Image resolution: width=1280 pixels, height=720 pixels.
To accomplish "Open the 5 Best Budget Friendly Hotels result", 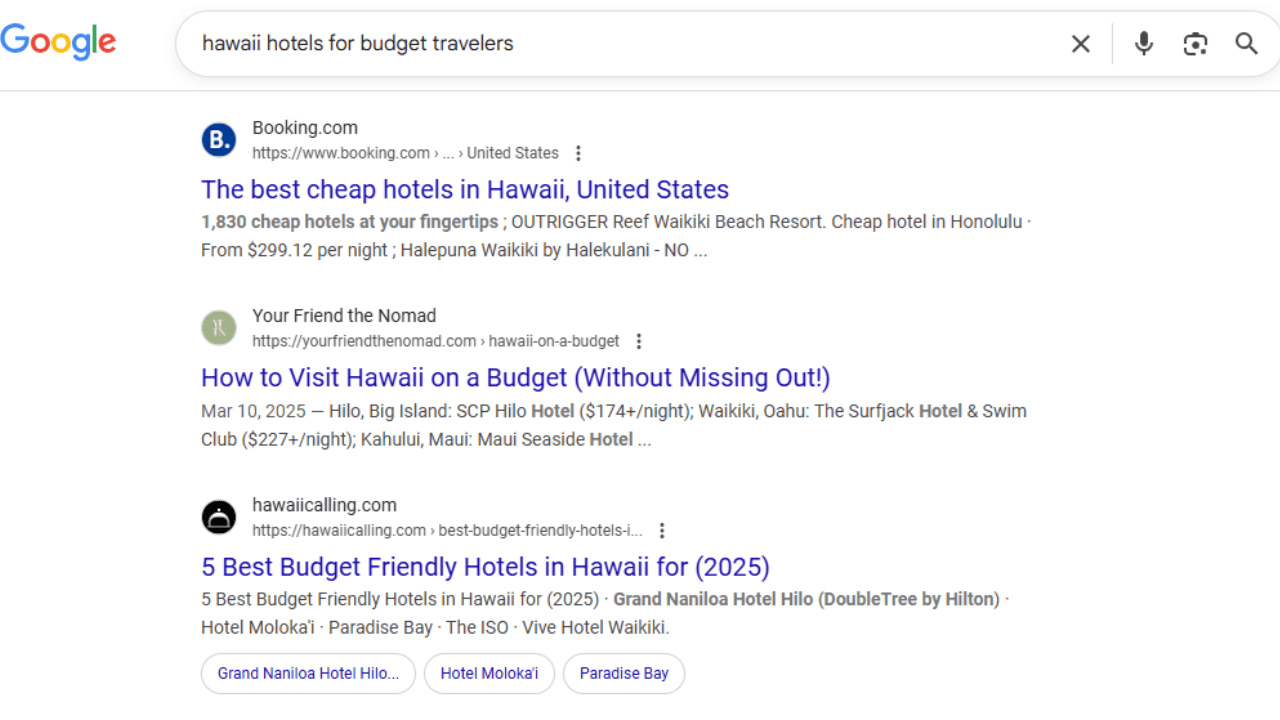I will [x=485, y=566].
